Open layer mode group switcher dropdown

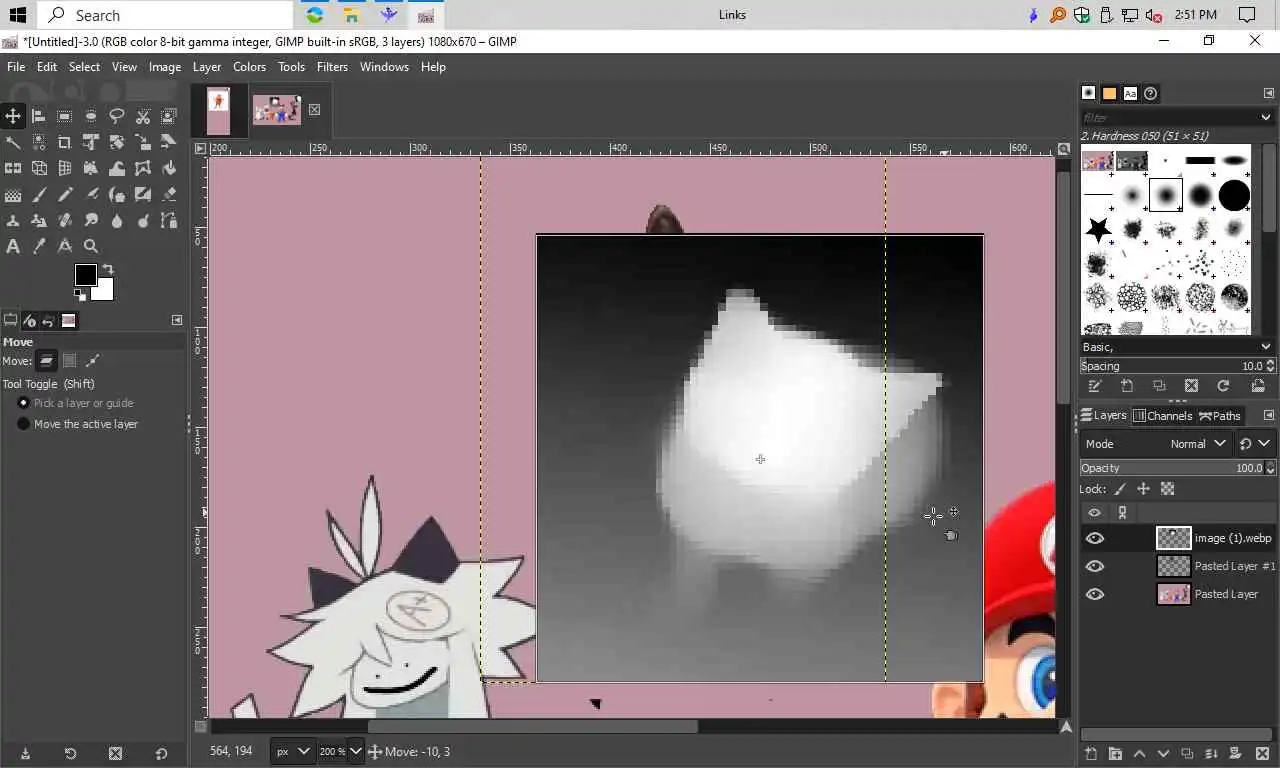1255,444
